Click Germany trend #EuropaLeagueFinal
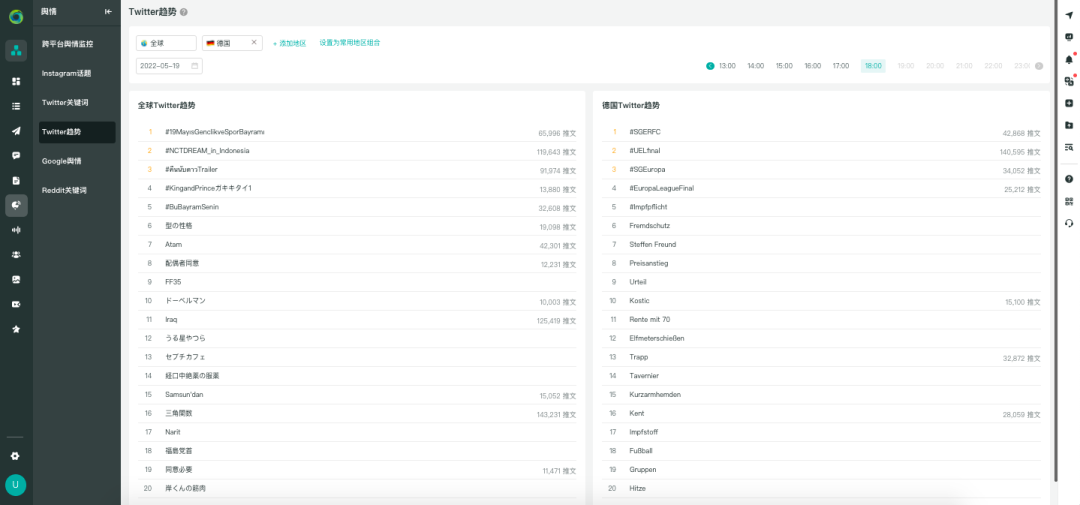1080x505 pixels. (662, 188)
